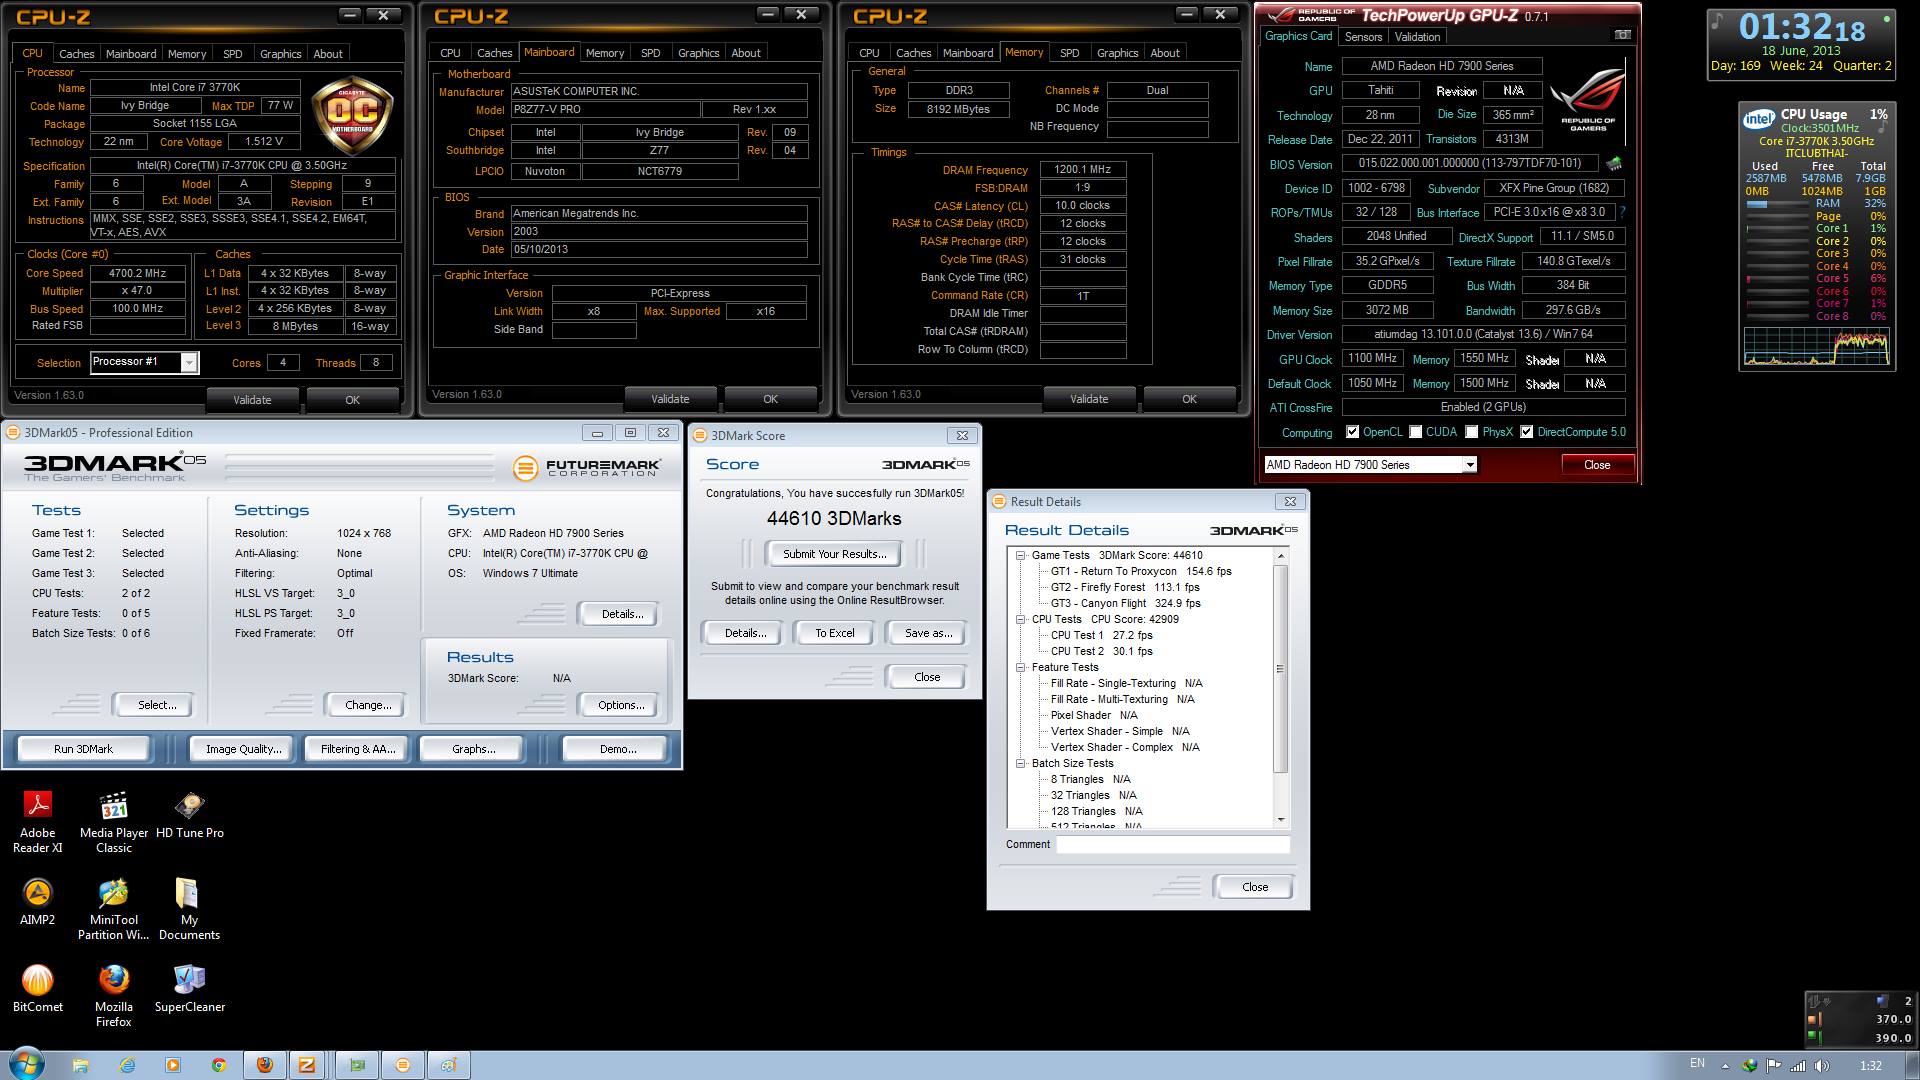Image resolution: width=1920 pixels, height=1080 pixels.
Task: Open the Processor #1 selection dropdown
Action: [x=188, y=362]
